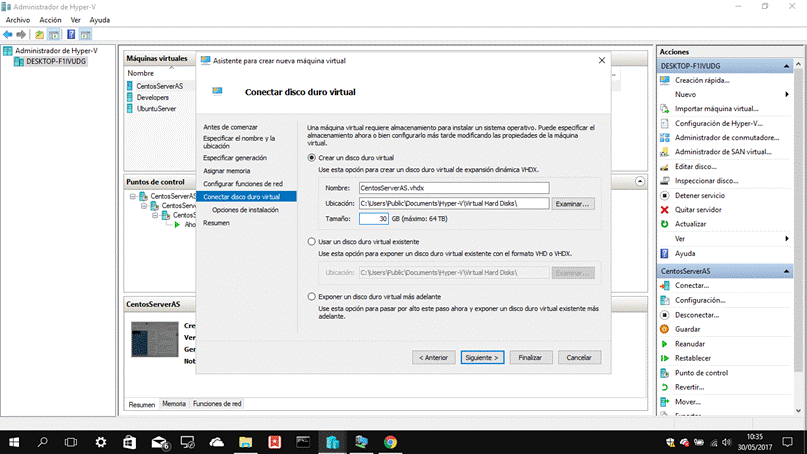Click the Siguiente button

482,357
